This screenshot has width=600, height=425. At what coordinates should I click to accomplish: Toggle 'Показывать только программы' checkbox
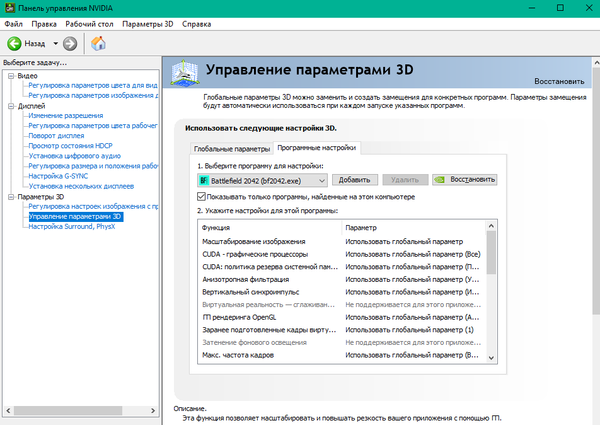201,197
